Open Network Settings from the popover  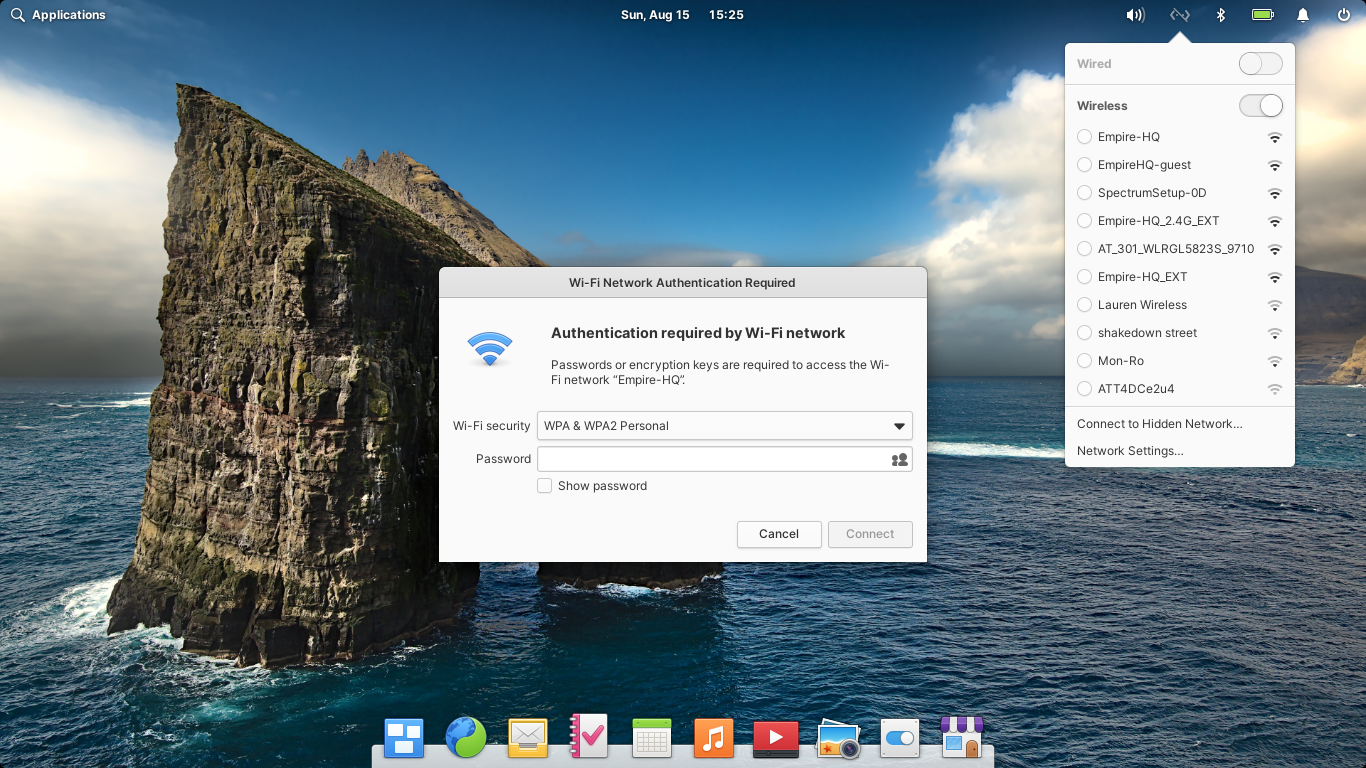coord(1130,451)
